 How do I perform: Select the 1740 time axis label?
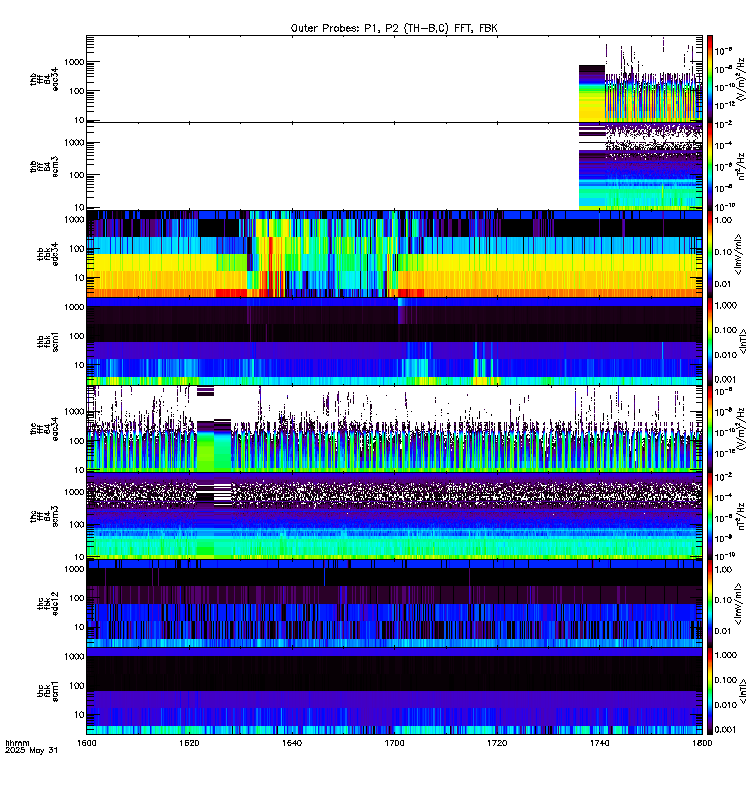[x=599, y=743]
